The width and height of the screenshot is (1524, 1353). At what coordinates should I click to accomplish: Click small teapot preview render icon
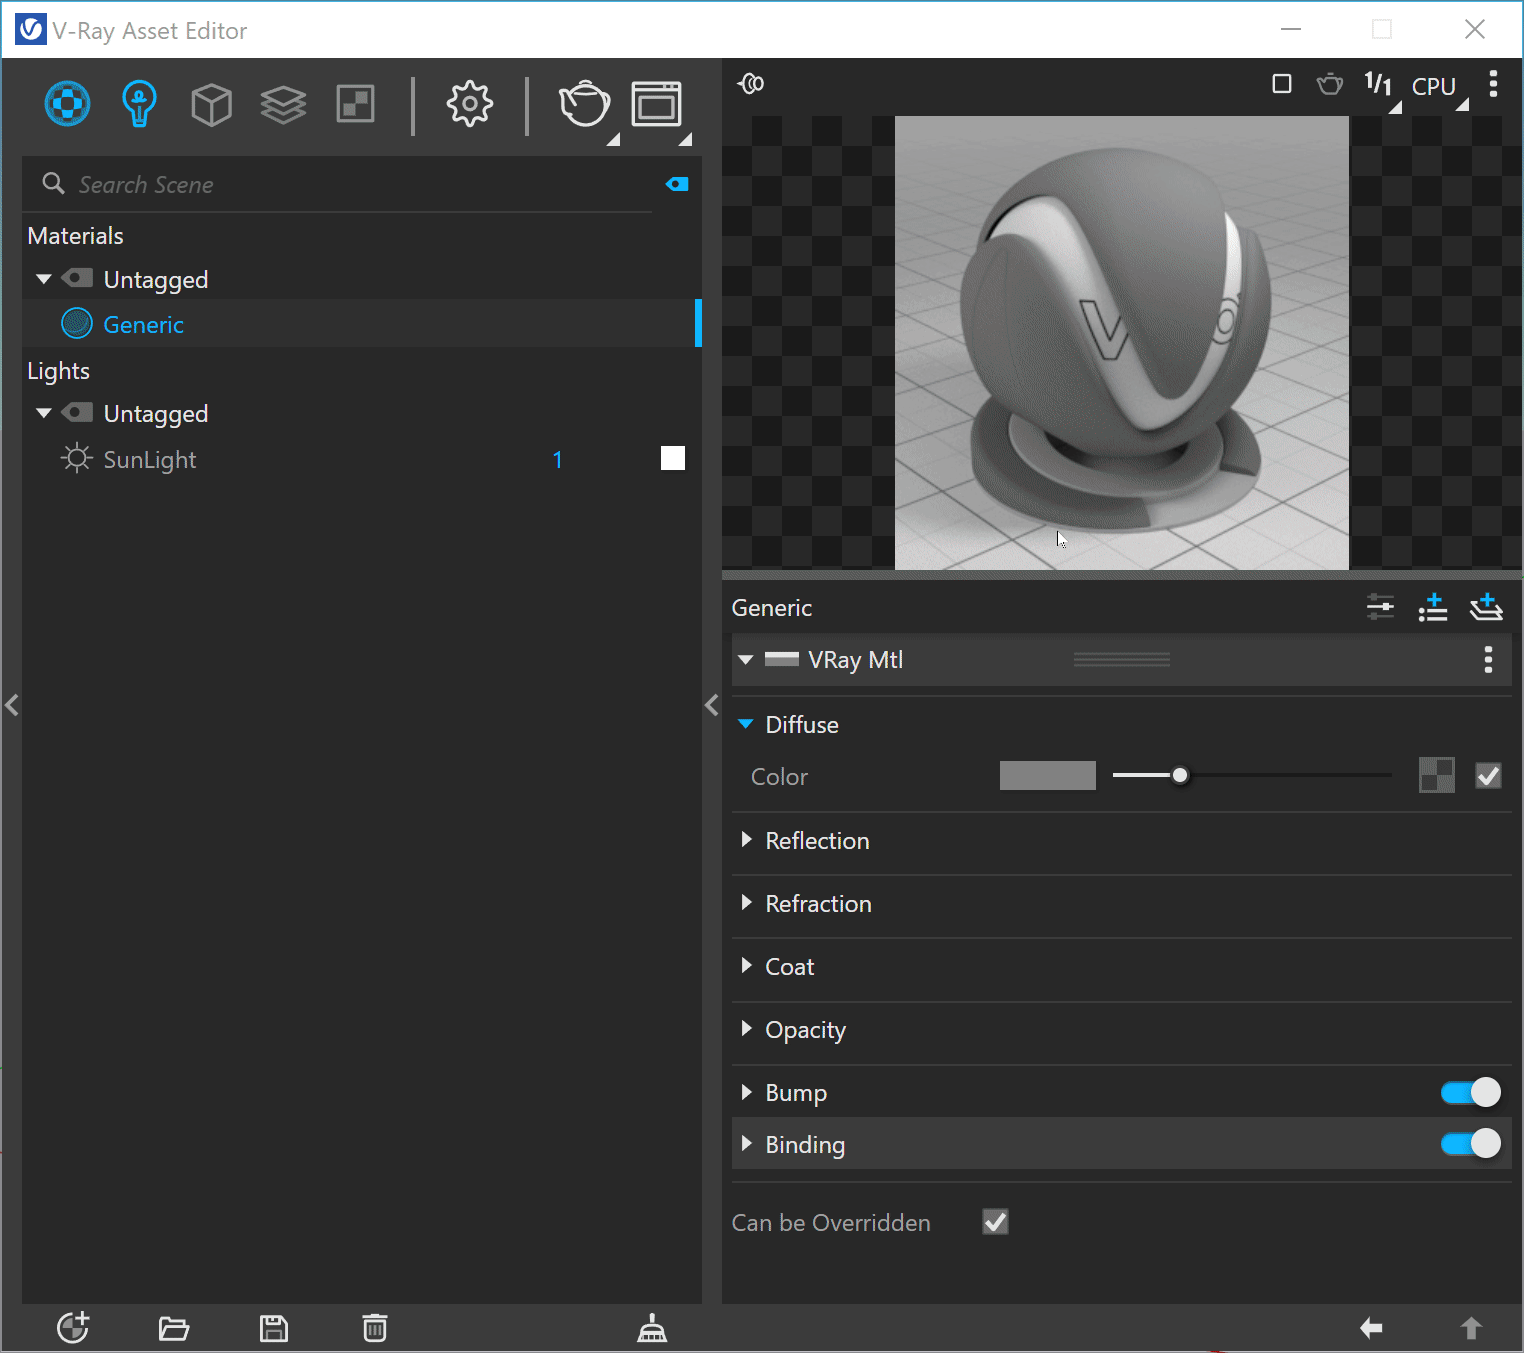click(1330, 84)
